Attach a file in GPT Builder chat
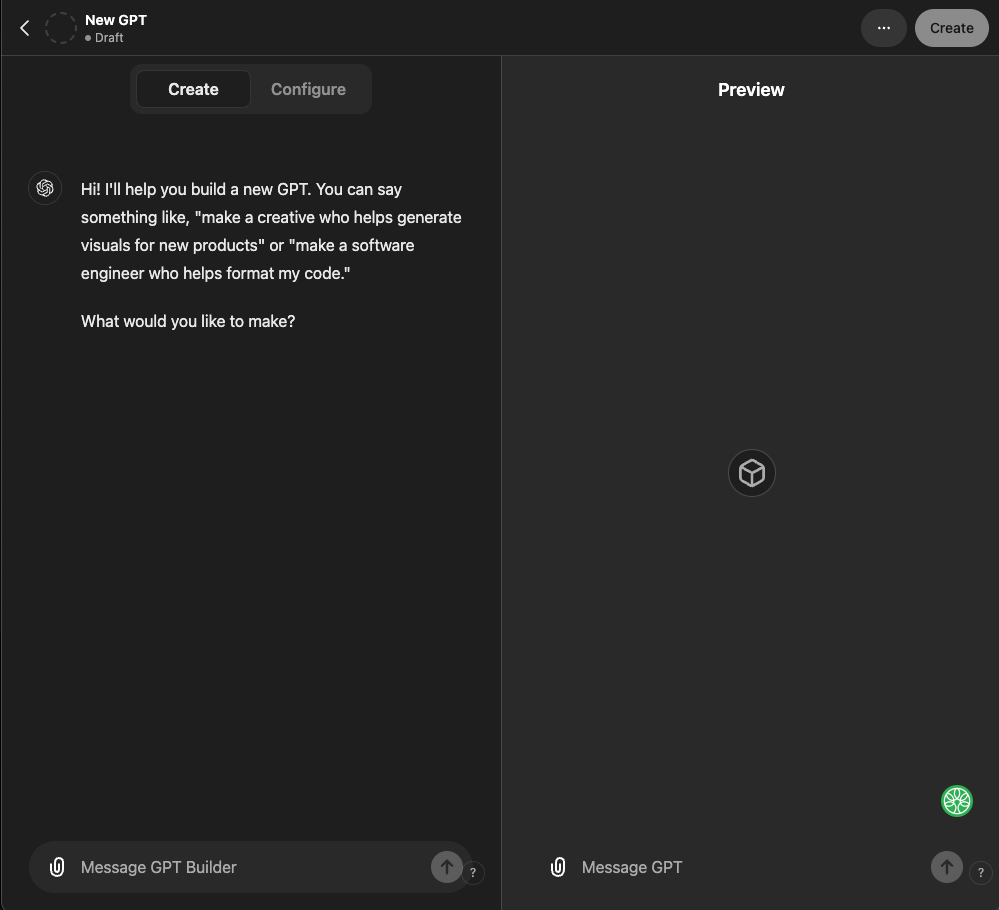This screenshot has width=999, height=910. click(57, 867)
